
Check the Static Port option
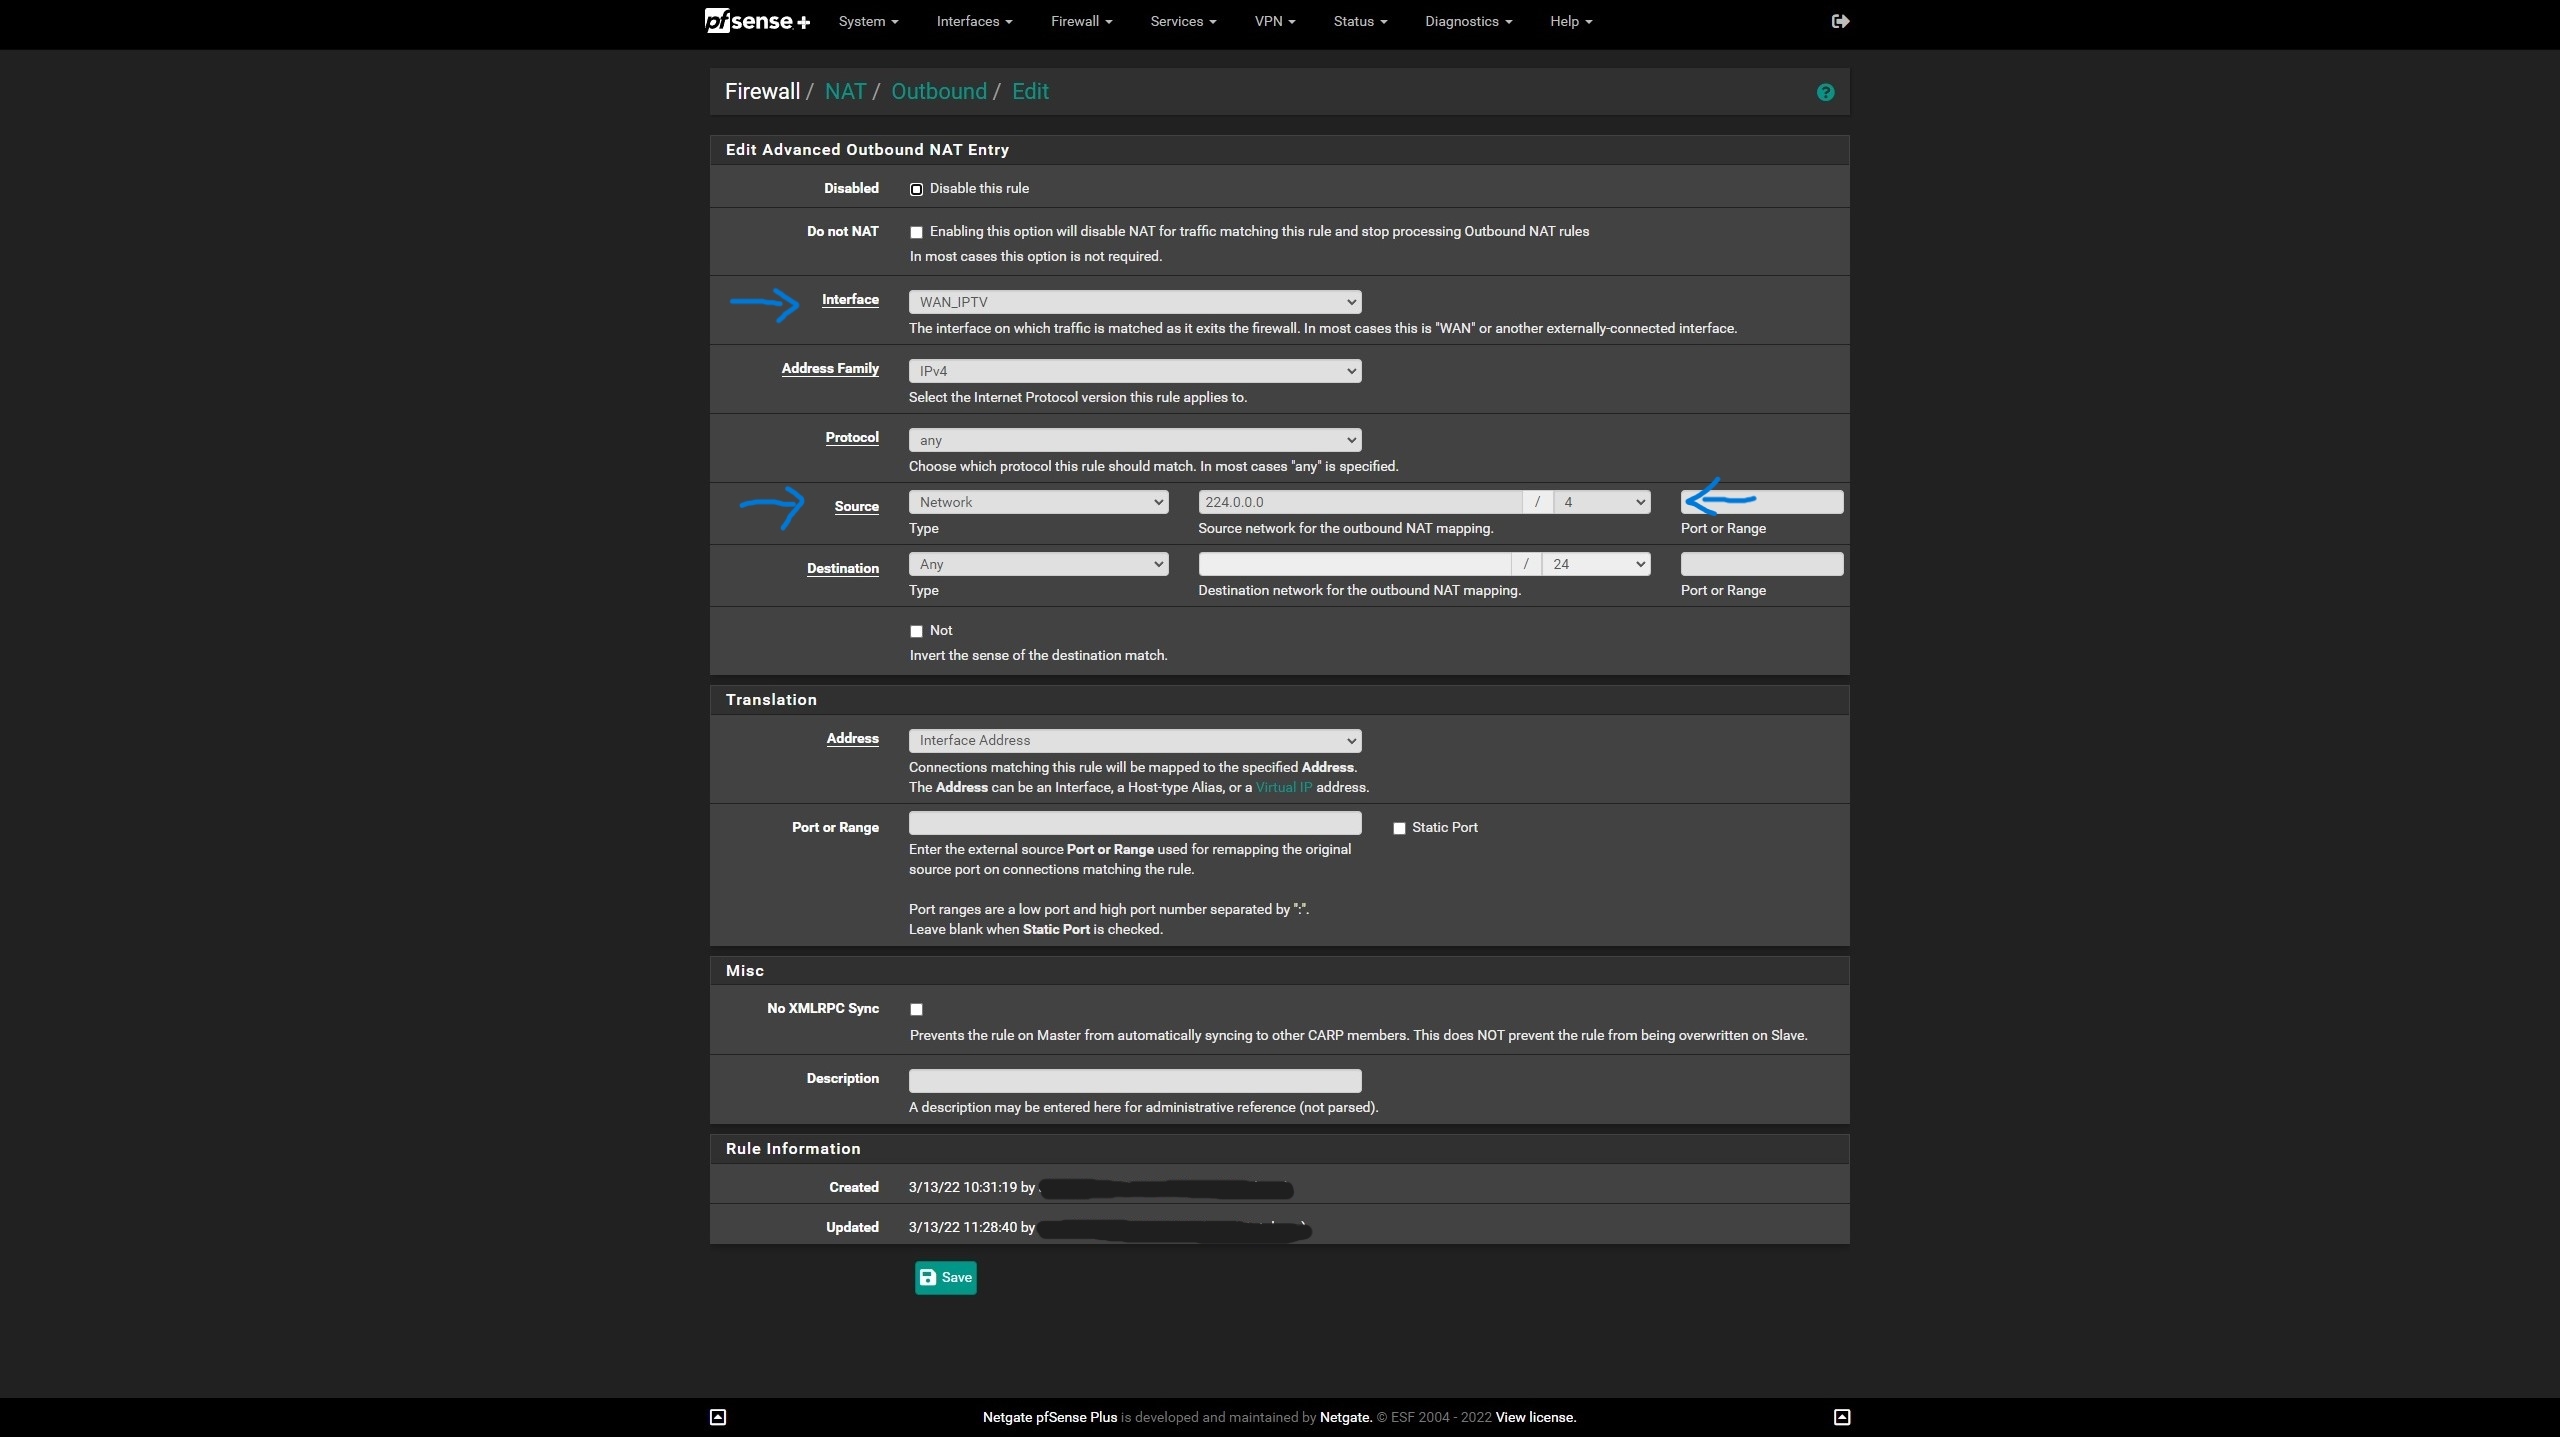pos(1399,828)
